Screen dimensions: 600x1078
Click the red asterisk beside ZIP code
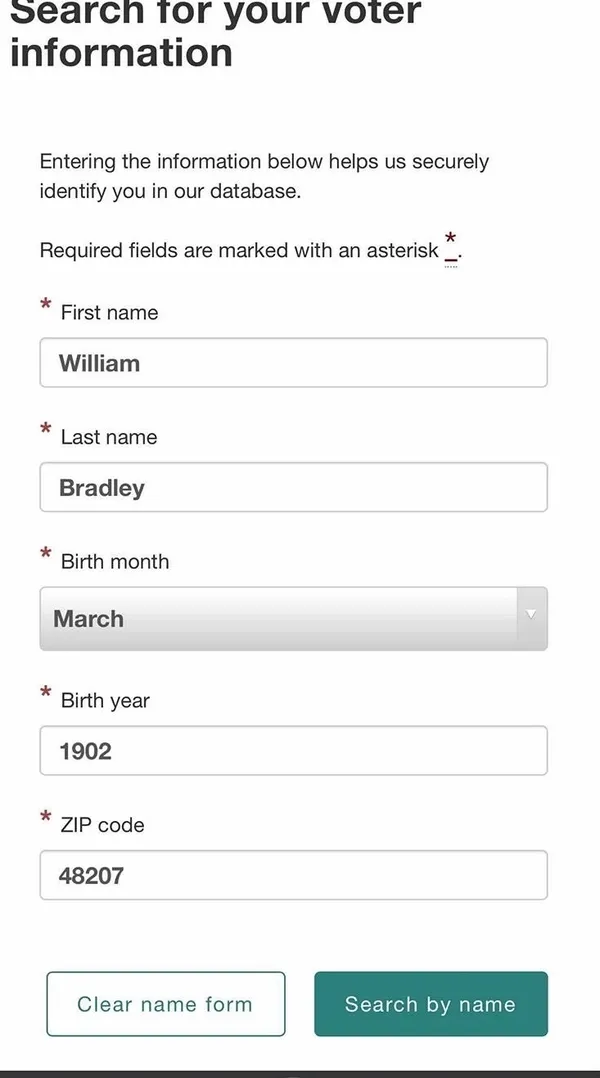pos(46,817)
